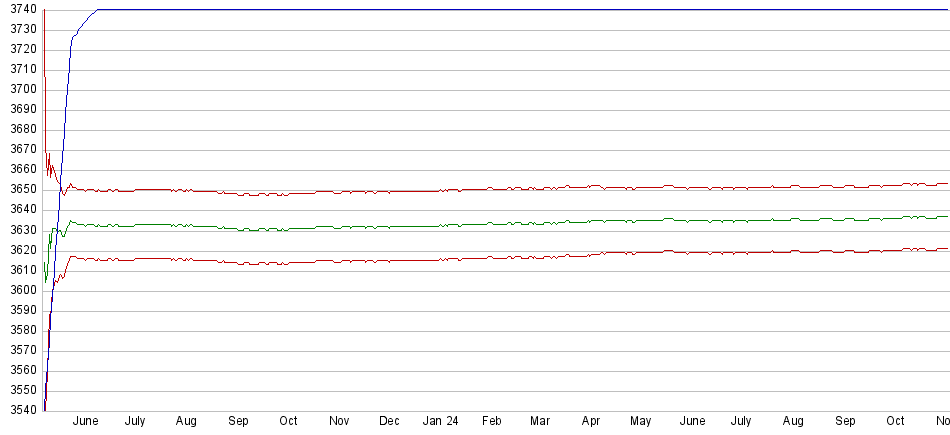Click the 3700 y-axis tick label
This screenshot has height=435, width=950.
point(22,89)
